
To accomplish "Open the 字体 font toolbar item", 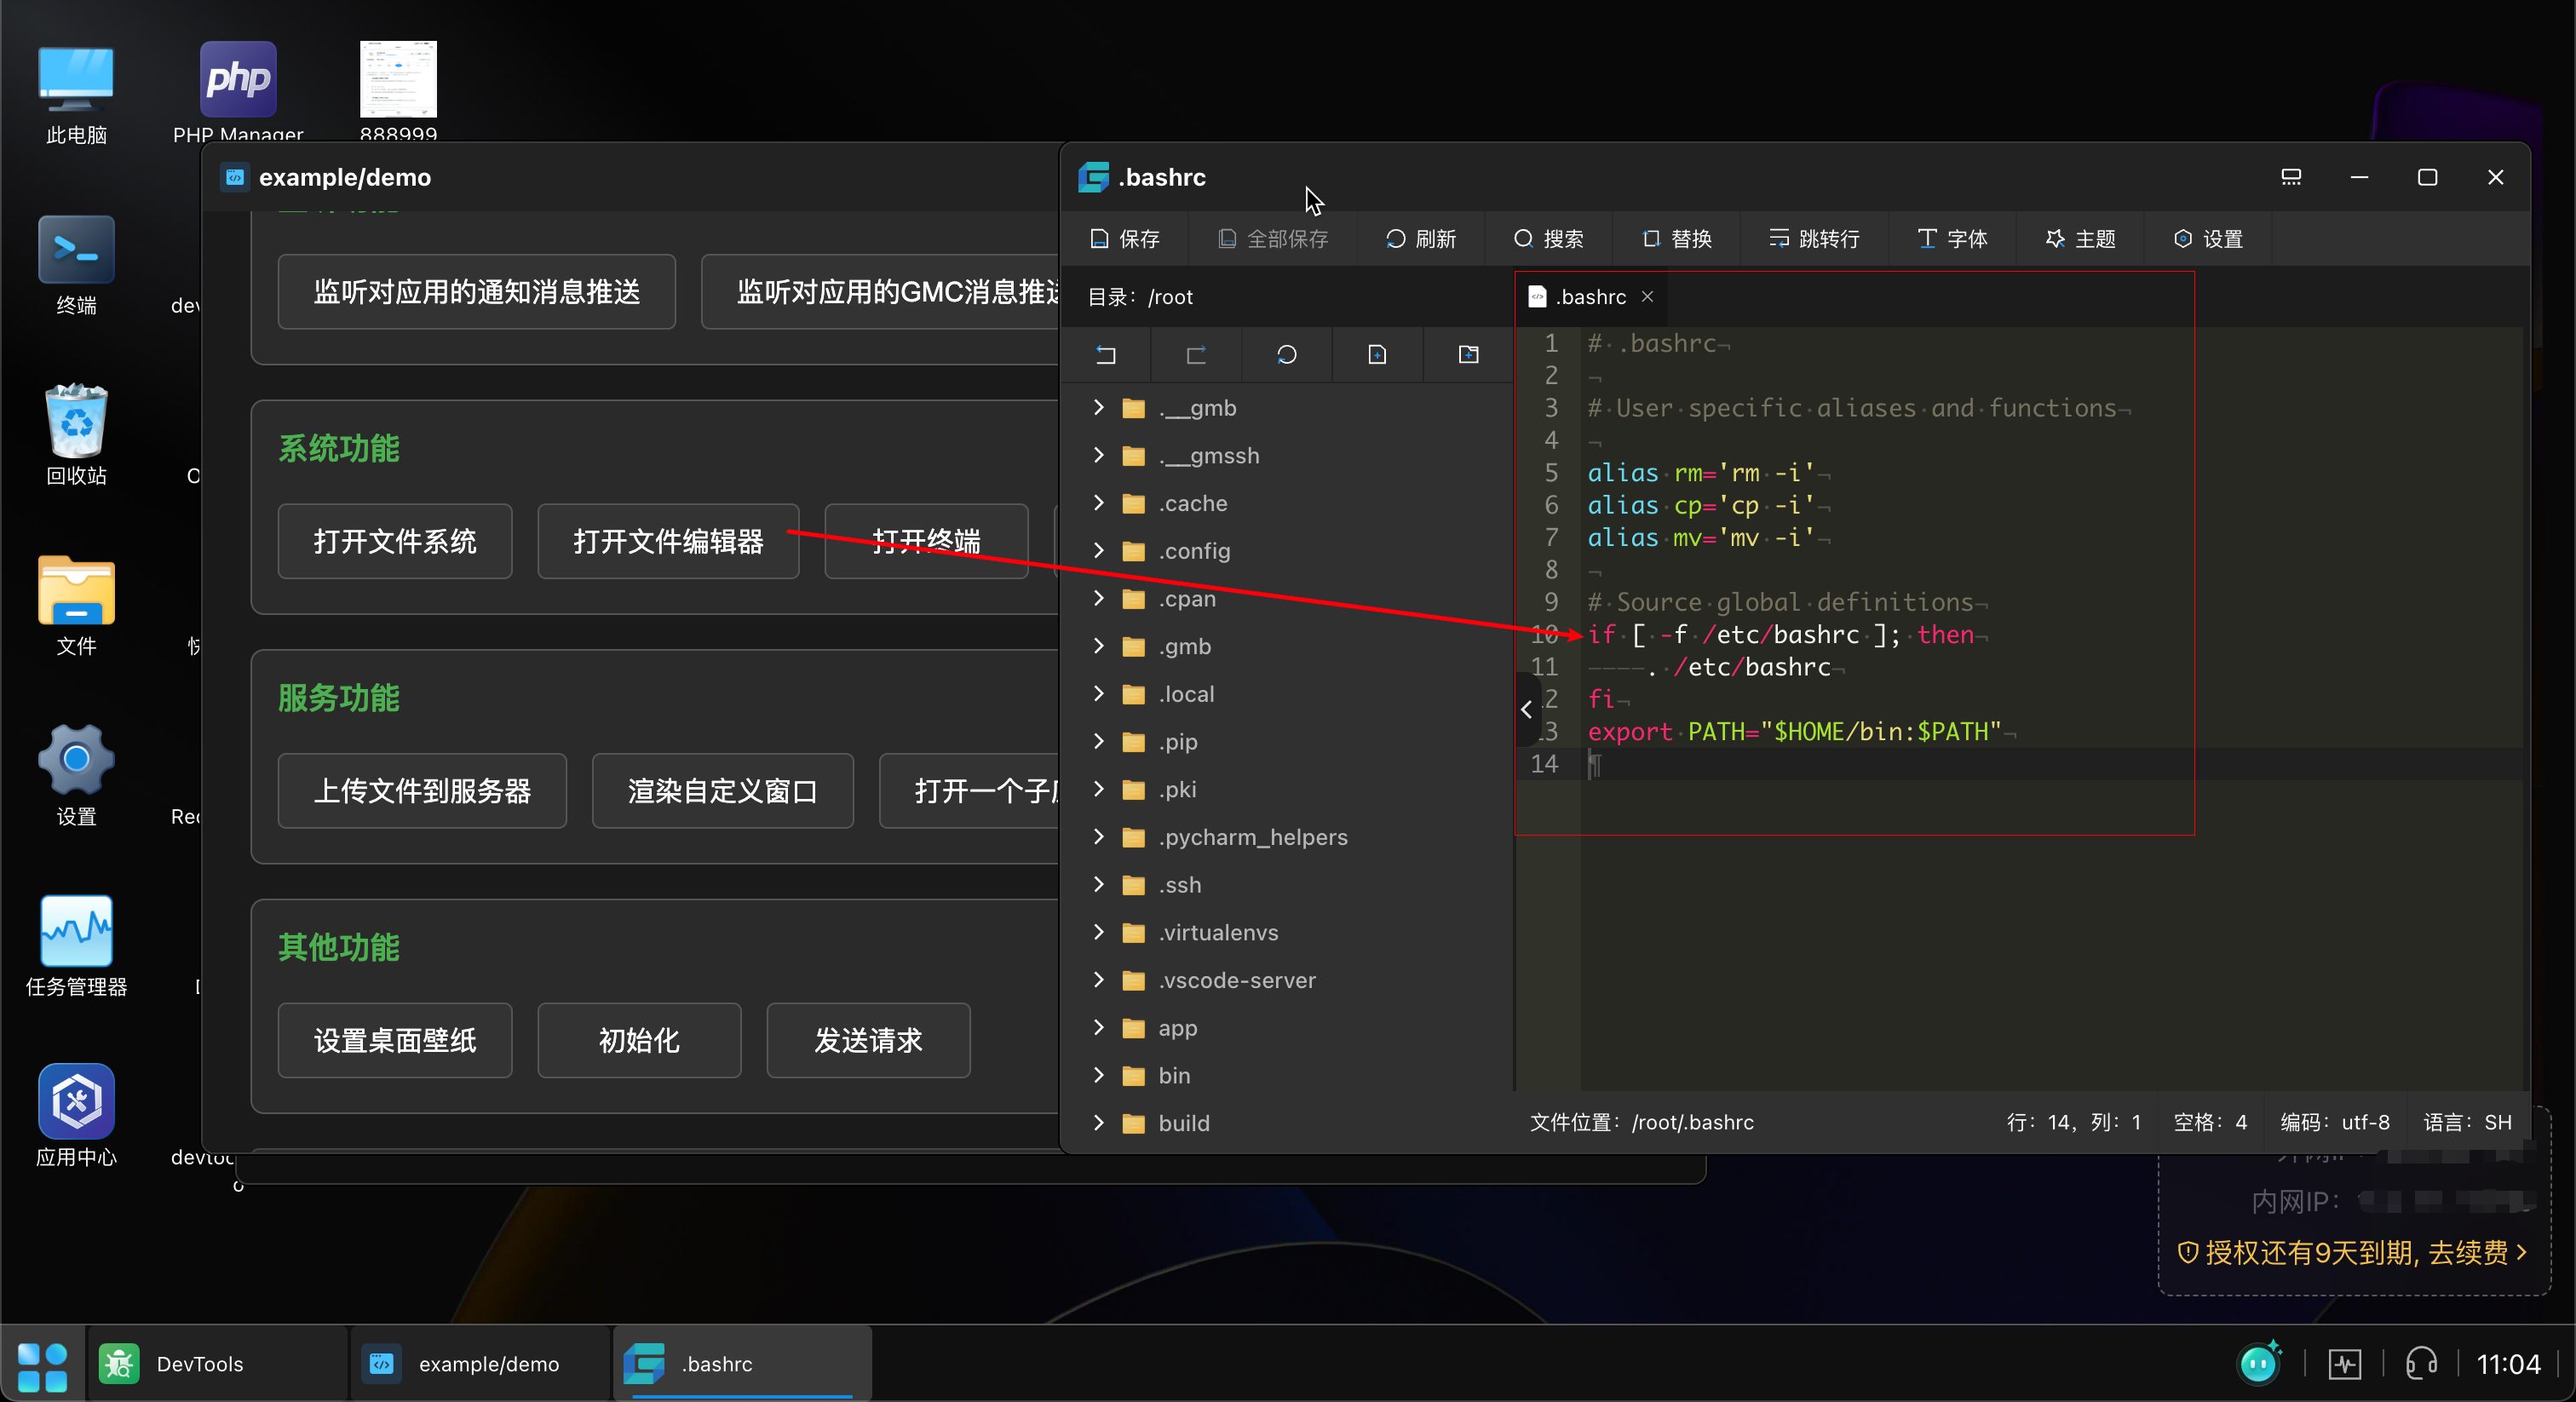I will coord(1952,239).
